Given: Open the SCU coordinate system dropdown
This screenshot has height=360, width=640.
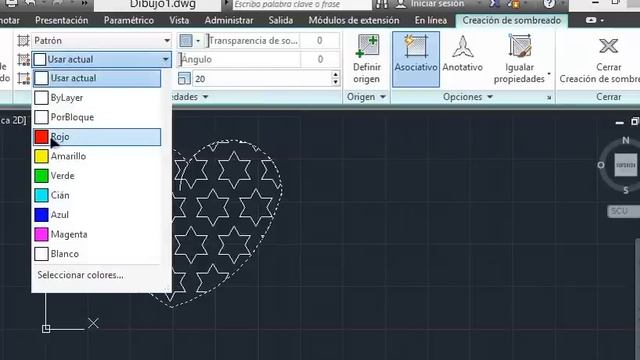Looking at the screenshot, I should click(623, 211).
